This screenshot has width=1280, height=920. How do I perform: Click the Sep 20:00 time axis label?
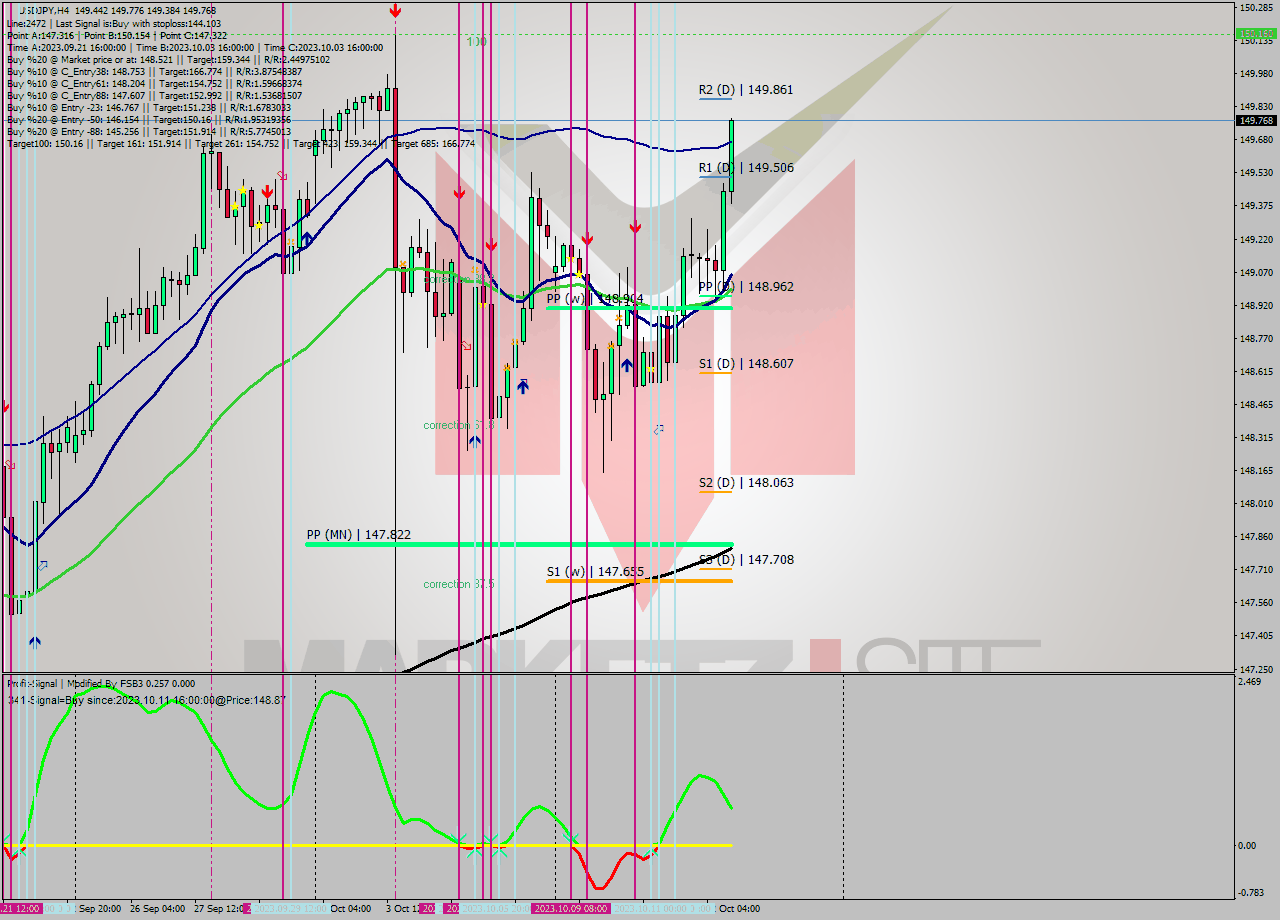tap(100, 909)
